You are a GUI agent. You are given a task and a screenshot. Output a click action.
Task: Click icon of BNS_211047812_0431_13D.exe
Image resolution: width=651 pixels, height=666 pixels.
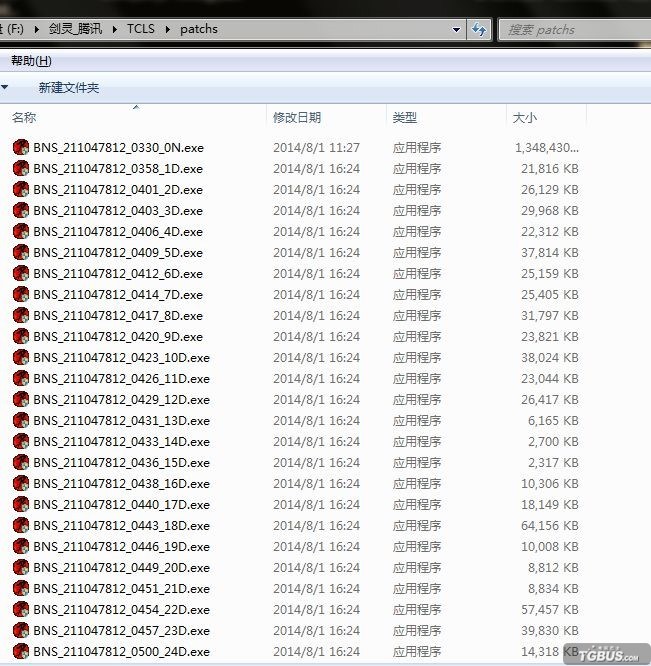pyautogui.click(x=21, y=420)
